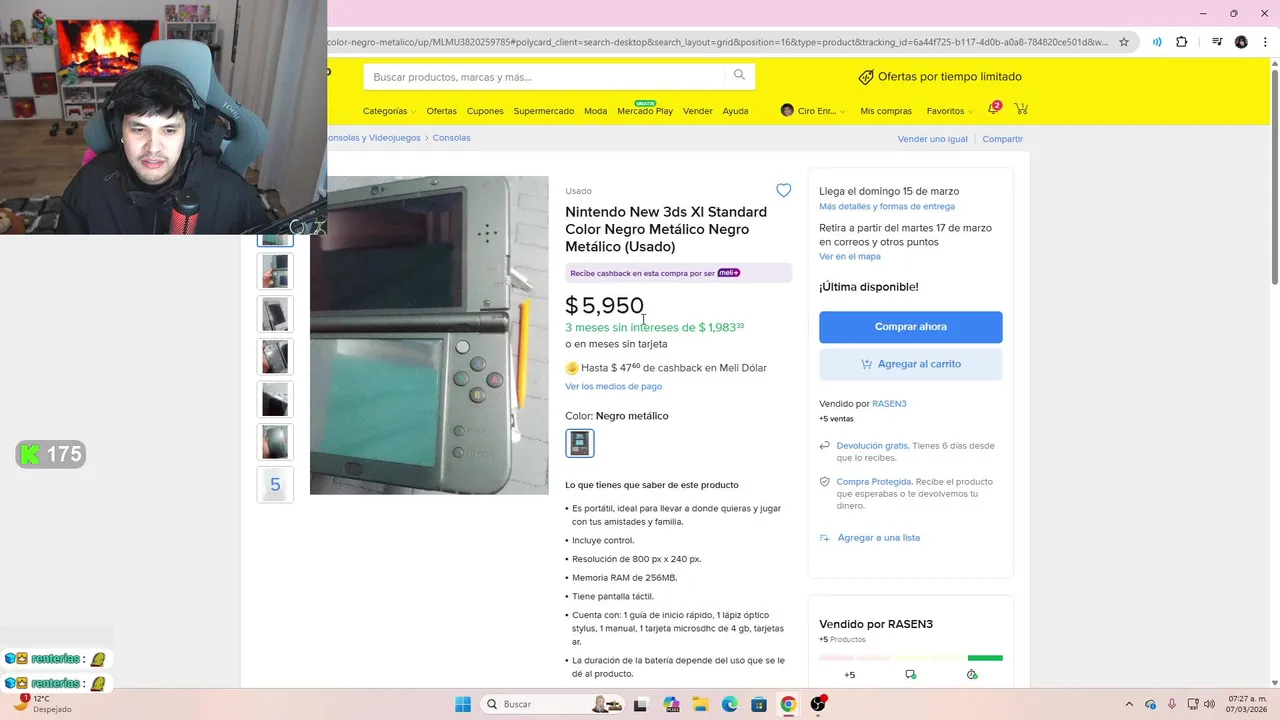Go to the Moda section
Viewport: 1280px width, 720px height.
point(595,111)
